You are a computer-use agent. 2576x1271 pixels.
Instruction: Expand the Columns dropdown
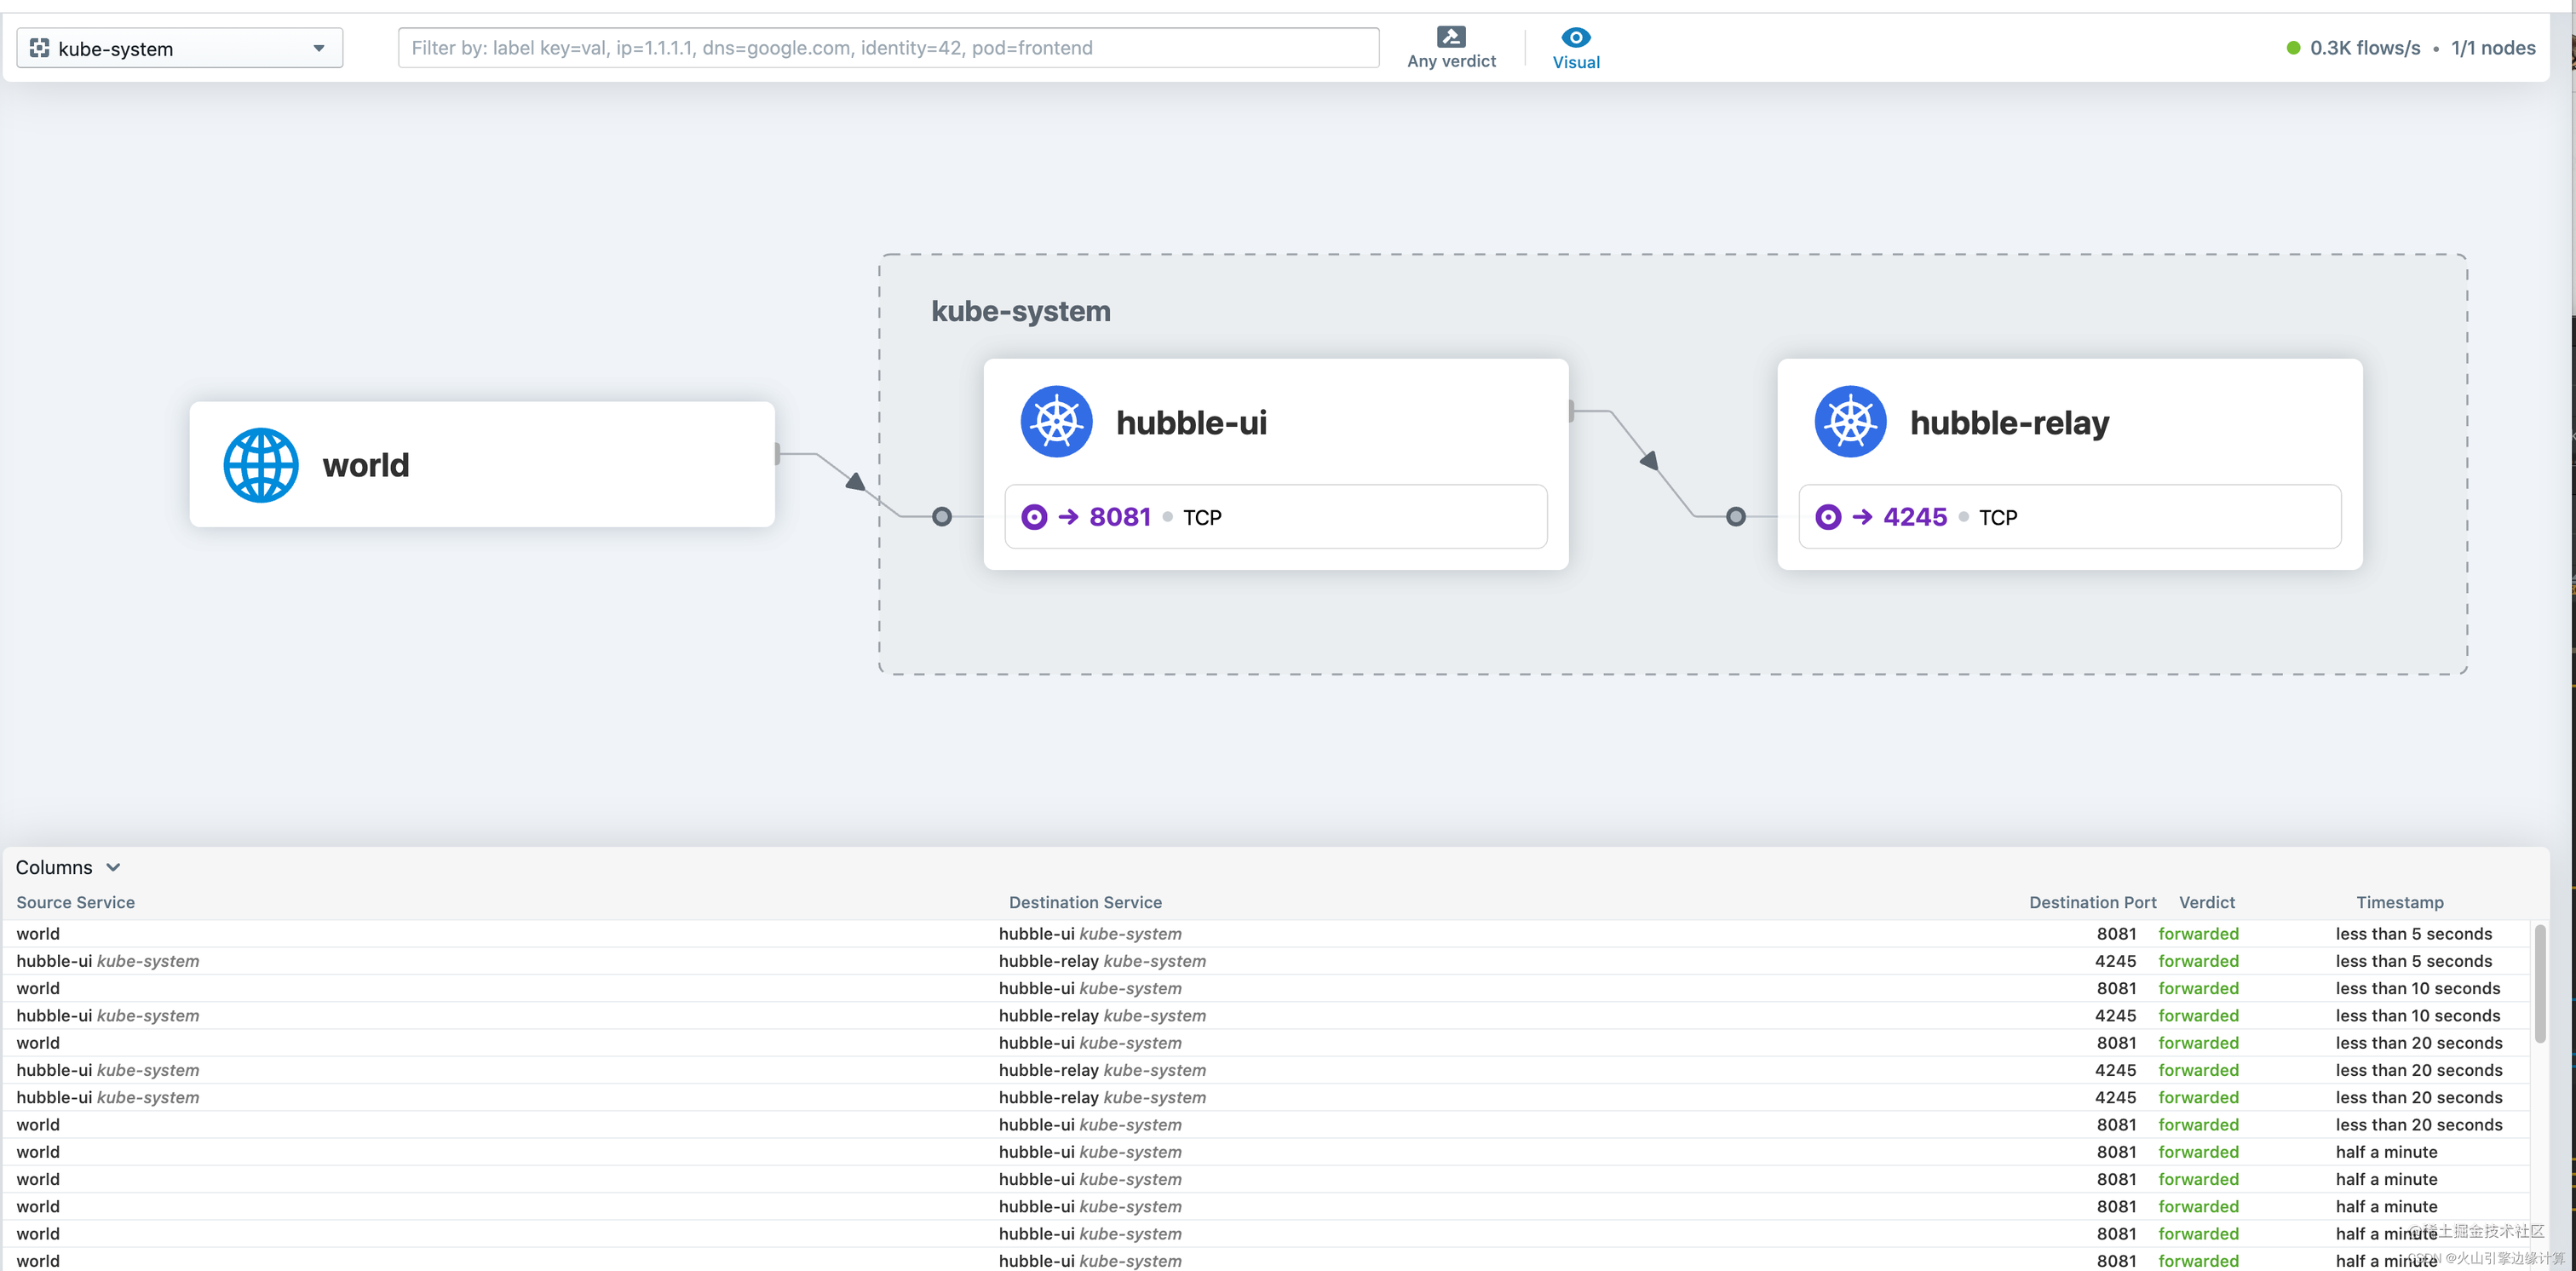pos(68,867)
